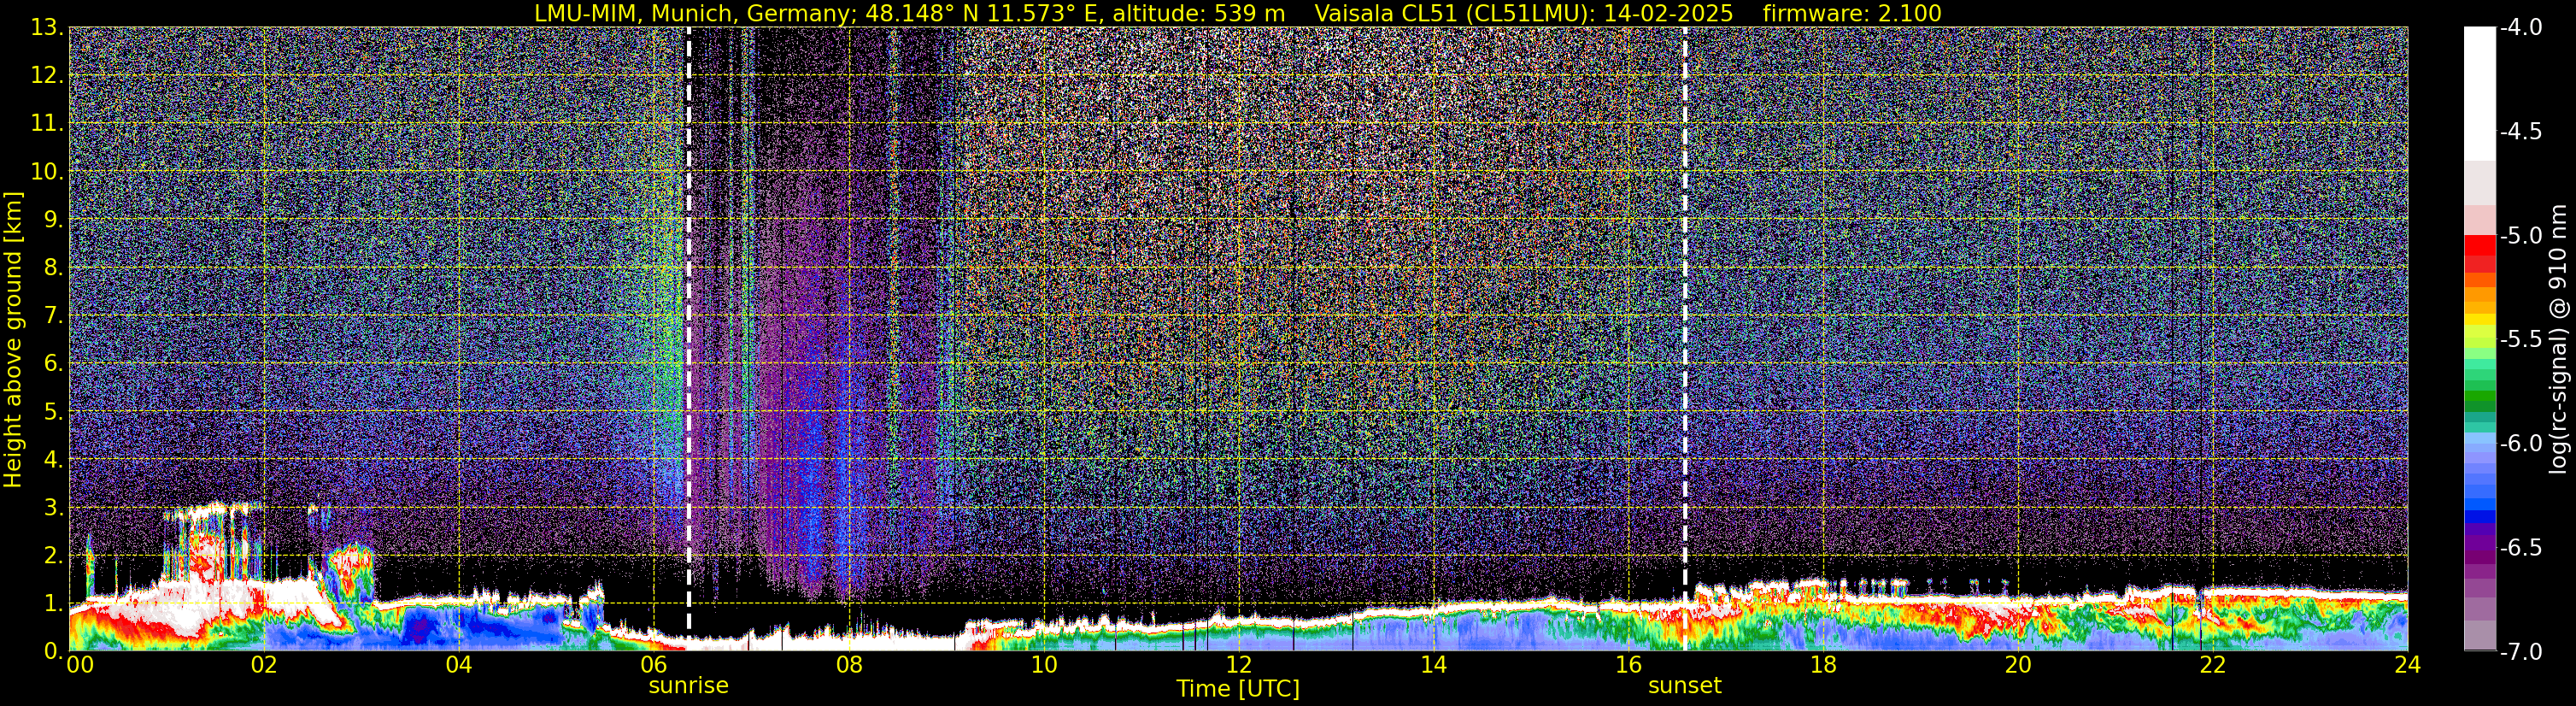Click the colorbar tick value '-7.0'
This screenshot has height=706, width=2576.
[2521, 652]
